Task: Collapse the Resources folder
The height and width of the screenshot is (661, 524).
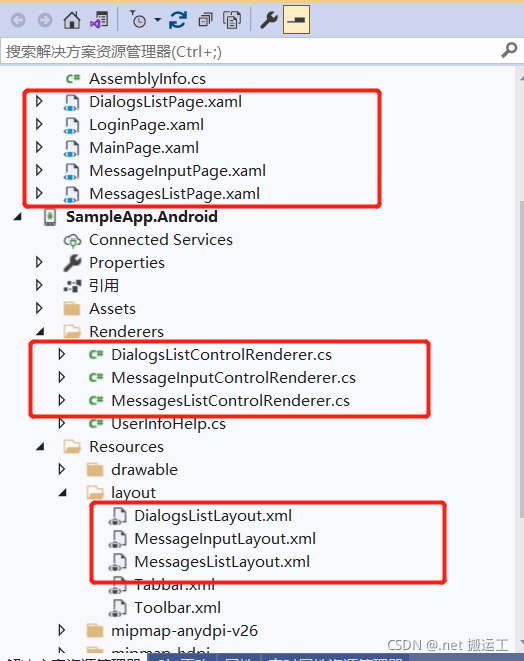Action: 40,446
